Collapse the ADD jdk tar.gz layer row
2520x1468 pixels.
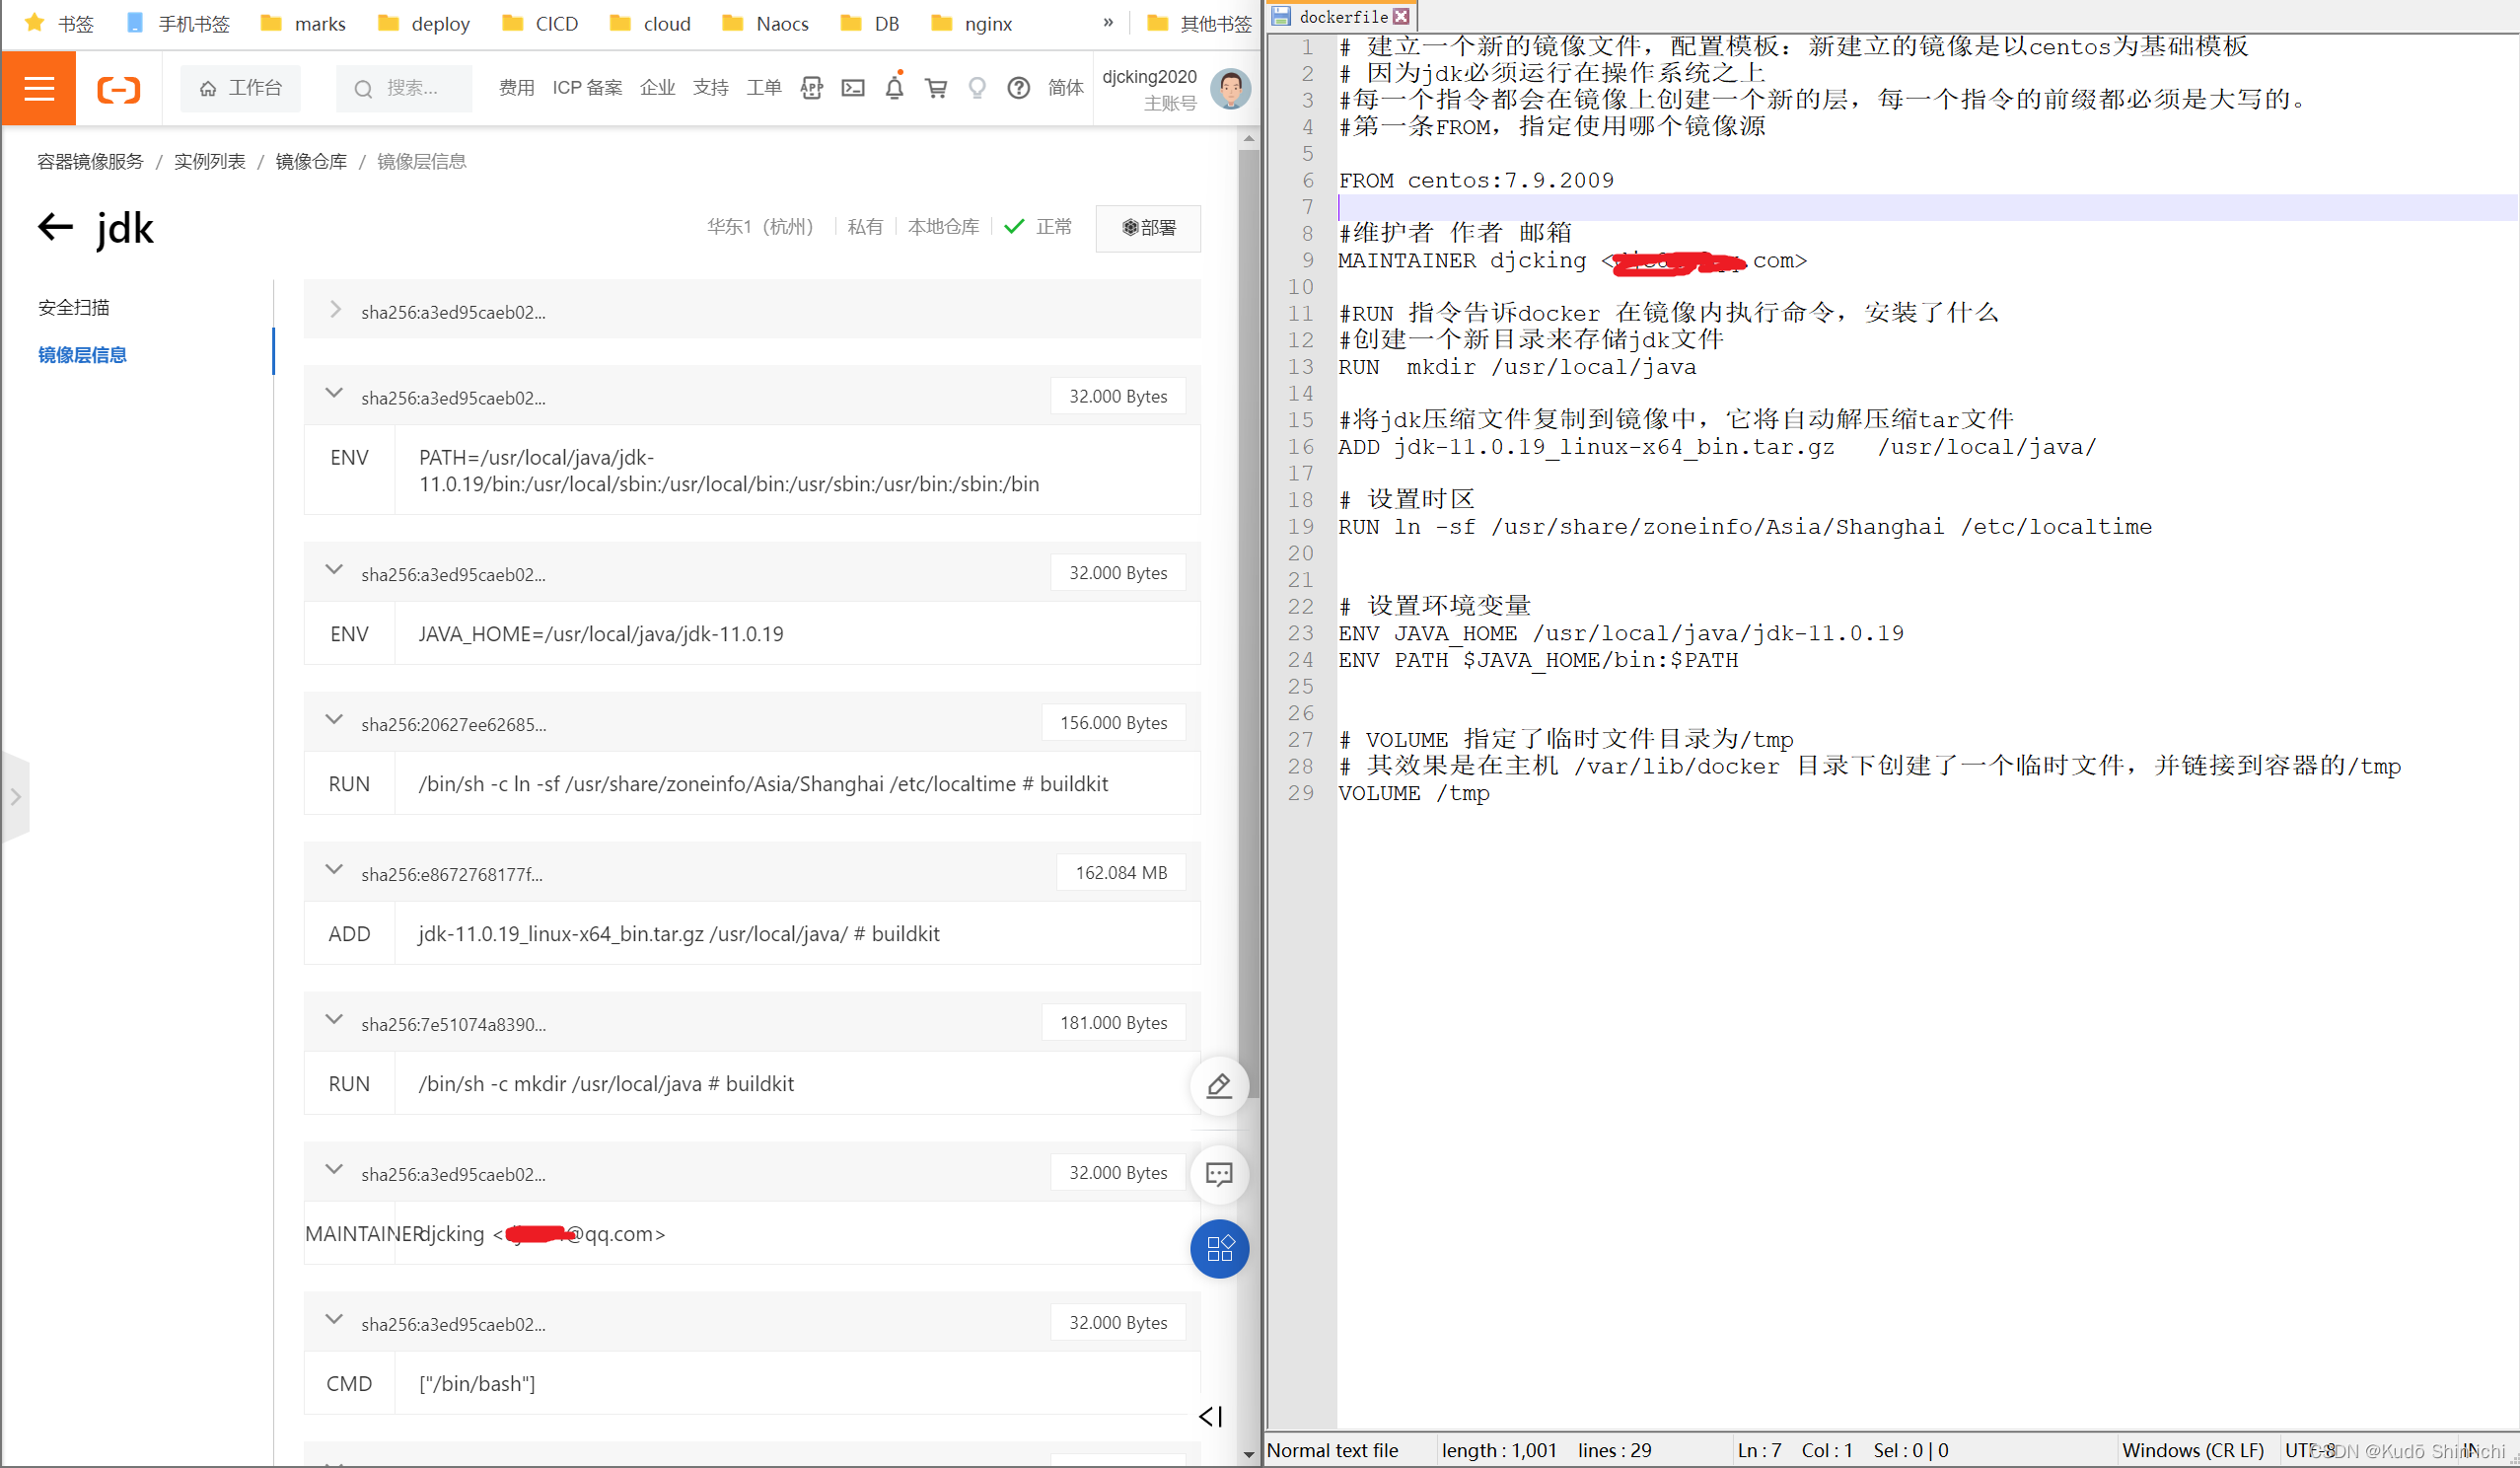(334, 870)
